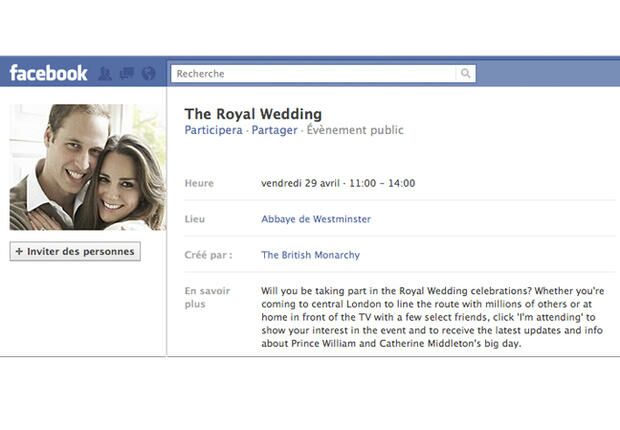Click the Évènement public label
The image size is (620, 430).
click(355, 130)
